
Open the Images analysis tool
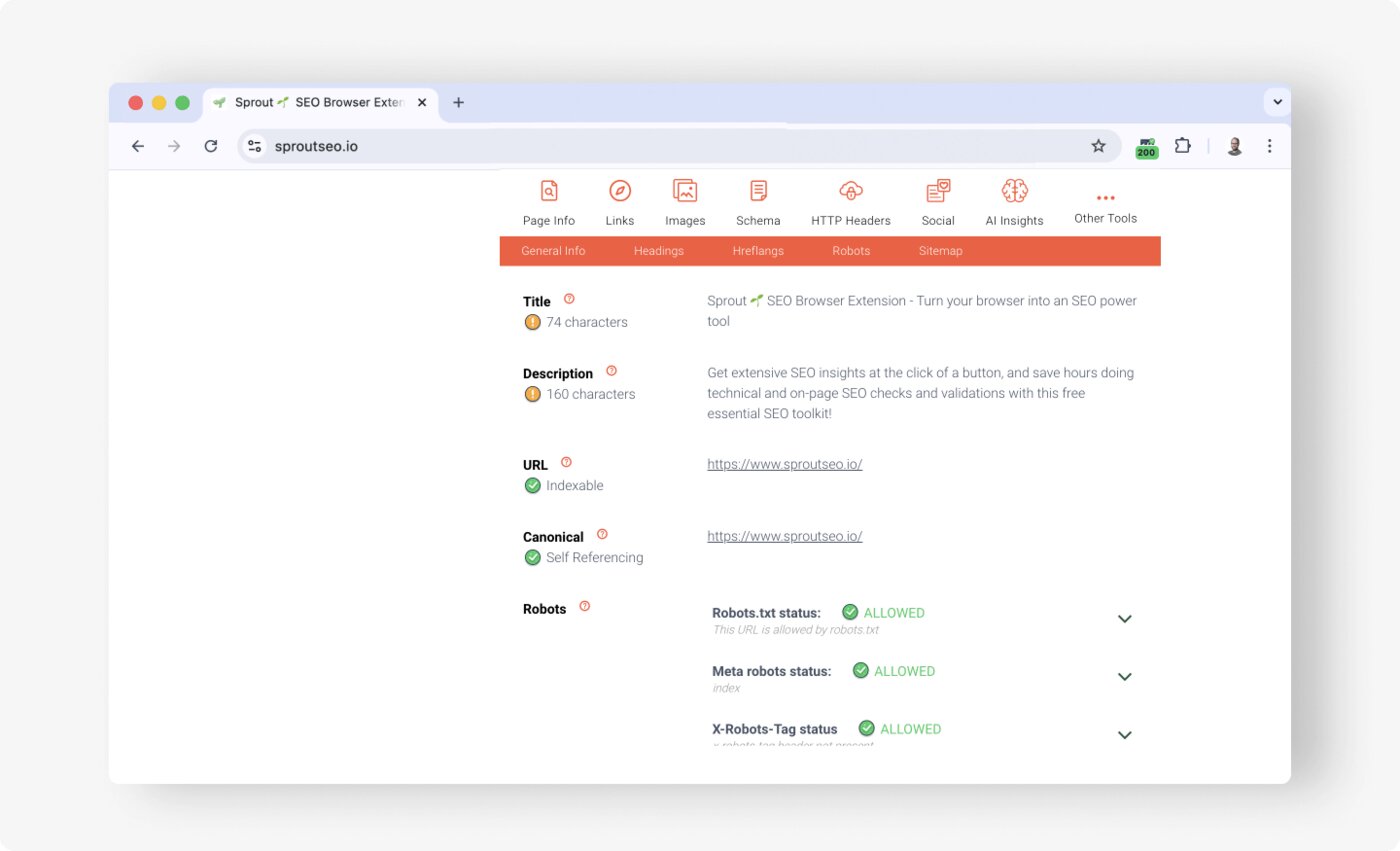pos(685,201)
